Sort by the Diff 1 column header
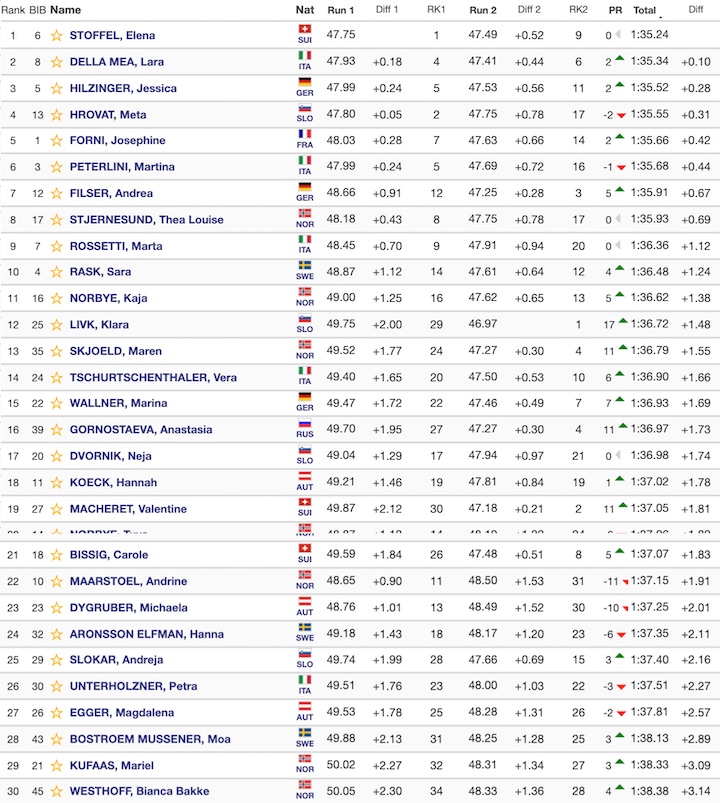720x803 pixels. click(x=387, y=10)
